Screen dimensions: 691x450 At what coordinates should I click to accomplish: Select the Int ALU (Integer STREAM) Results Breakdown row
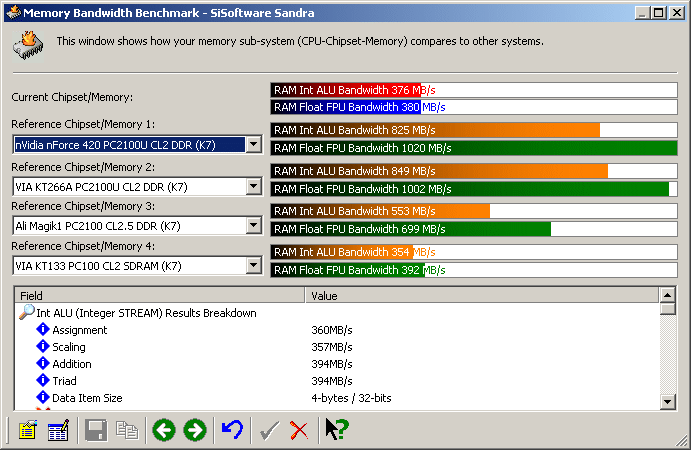point(146,313)
